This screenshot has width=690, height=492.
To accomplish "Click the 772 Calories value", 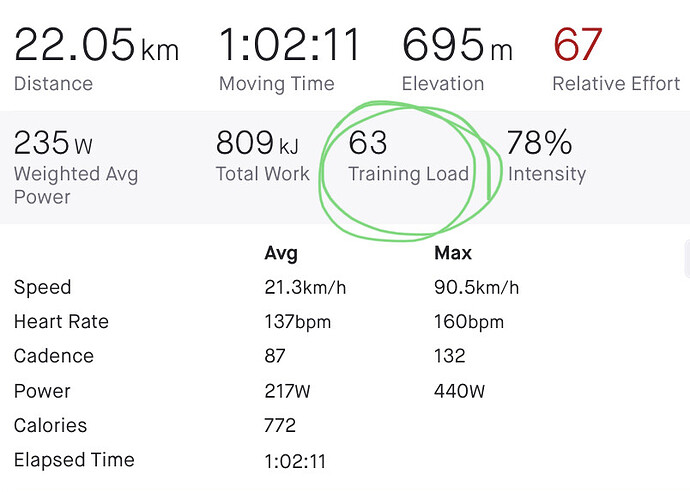I will 280,426.
